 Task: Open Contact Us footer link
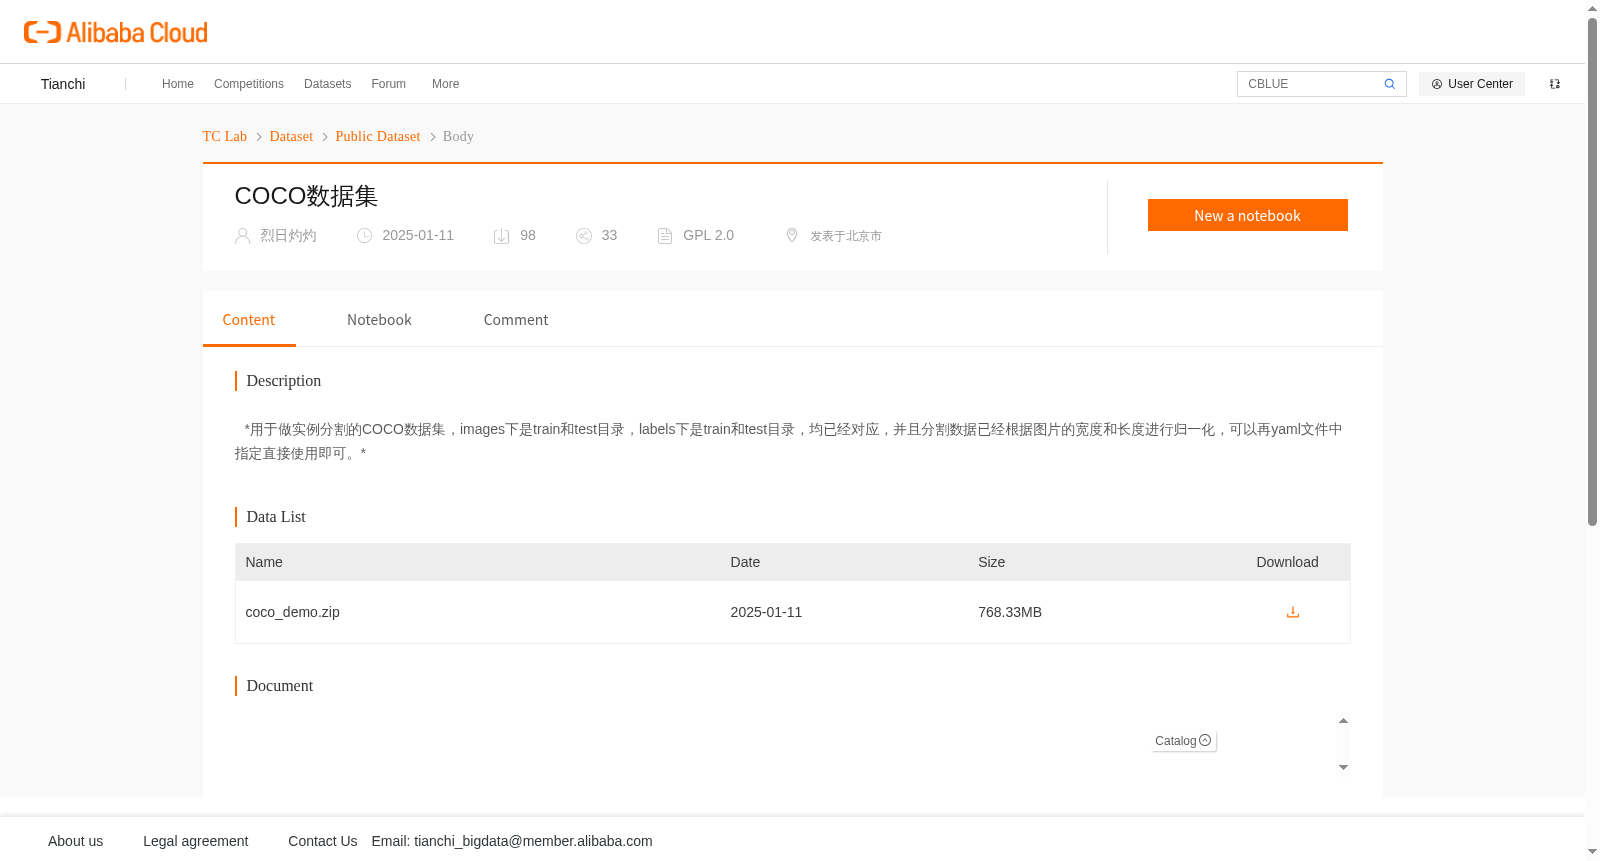(x=323, y=841)
